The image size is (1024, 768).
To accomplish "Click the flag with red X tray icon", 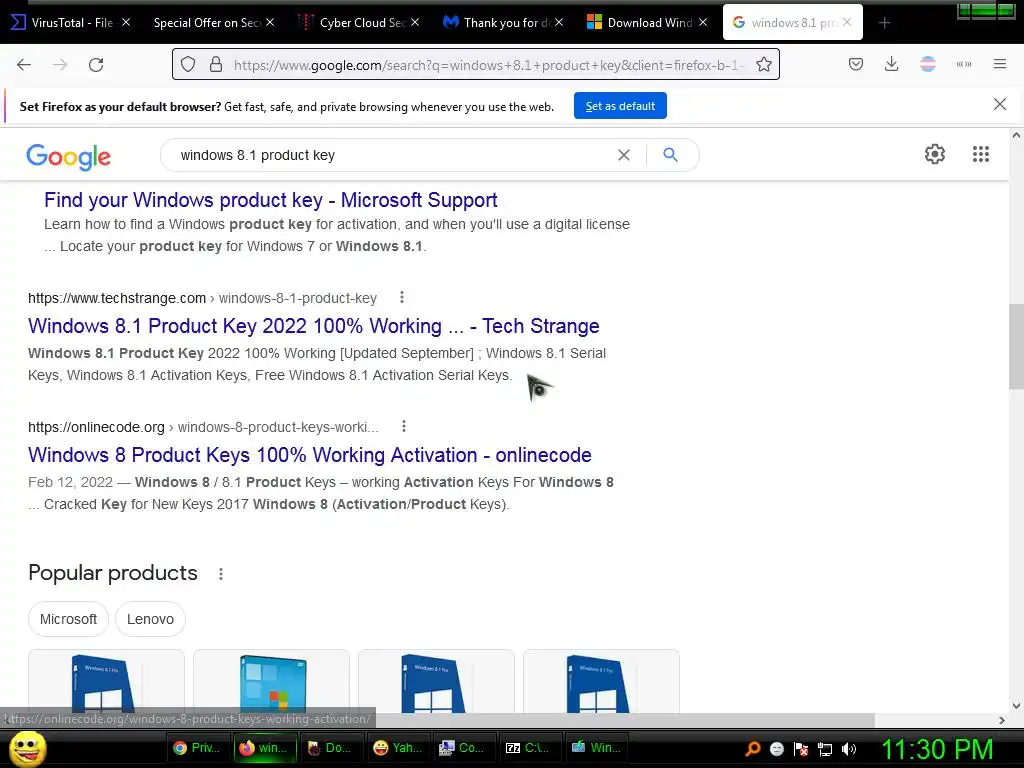I will coord(801,749).
